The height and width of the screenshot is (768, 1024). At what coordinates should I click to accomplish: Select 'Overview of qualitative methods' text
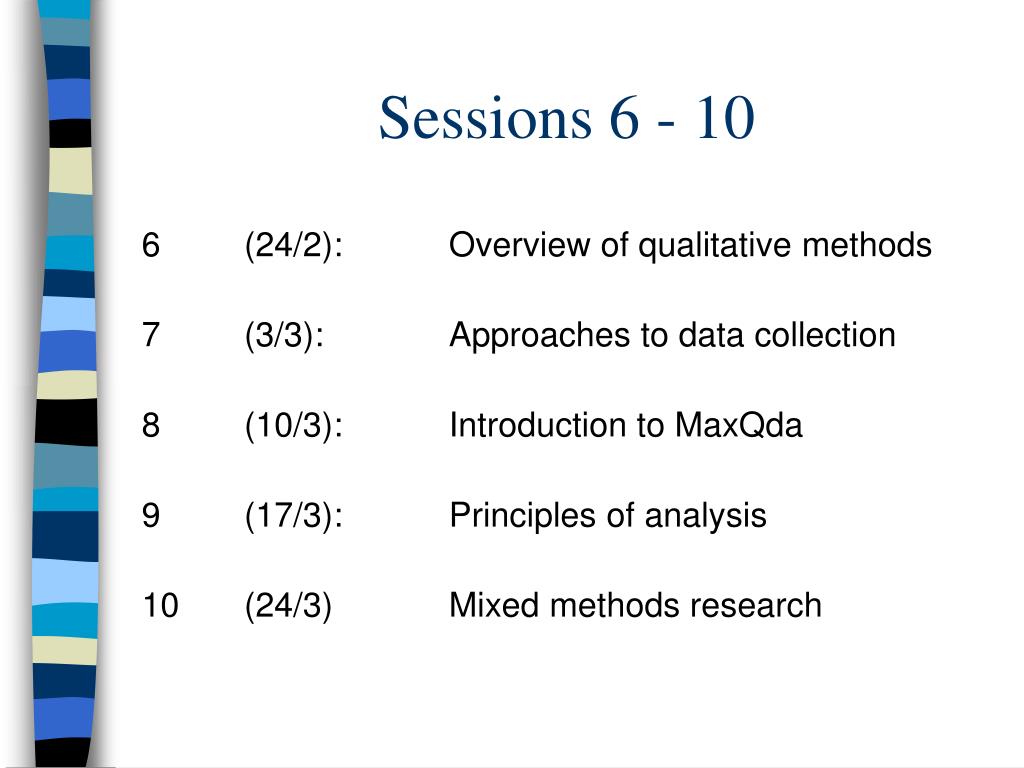coord(690,246)
